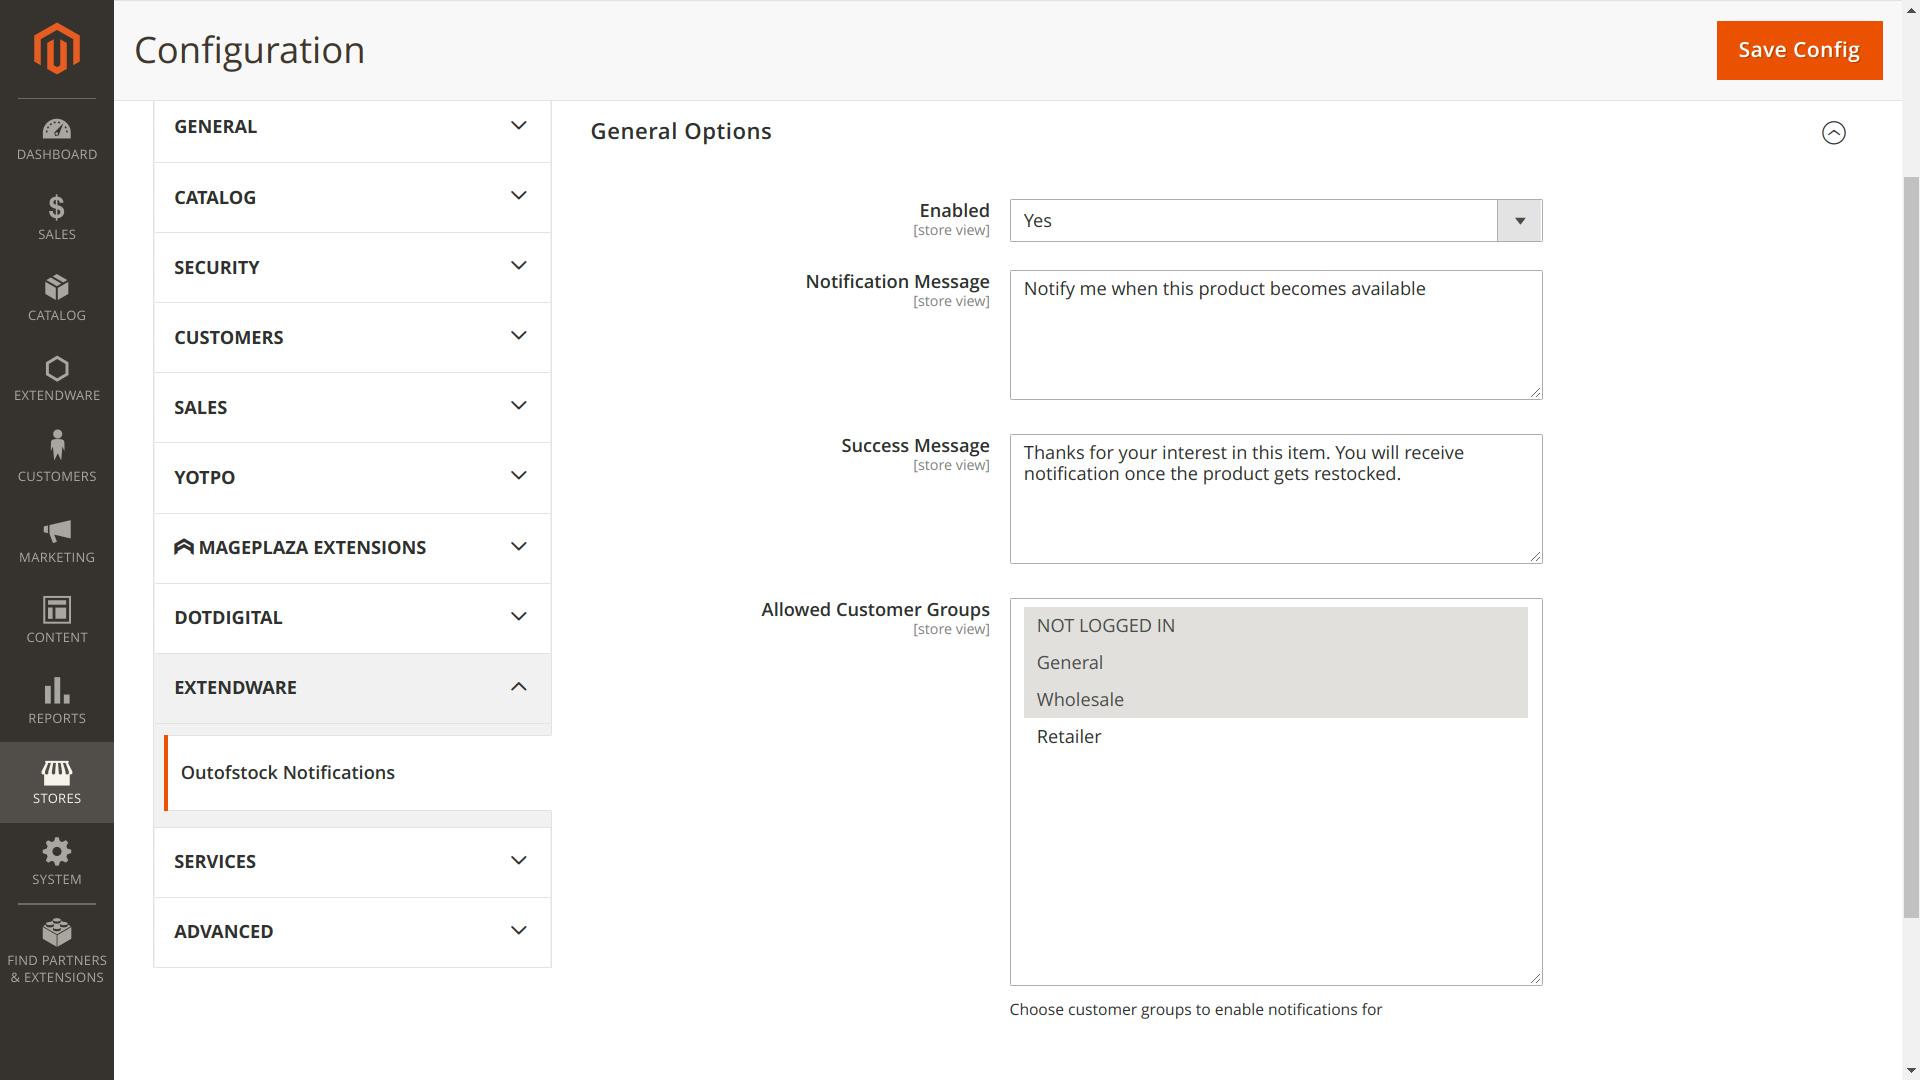Screen dimensions: 1920x1080
Task: Expand the SALES config section
Action: 352,407
